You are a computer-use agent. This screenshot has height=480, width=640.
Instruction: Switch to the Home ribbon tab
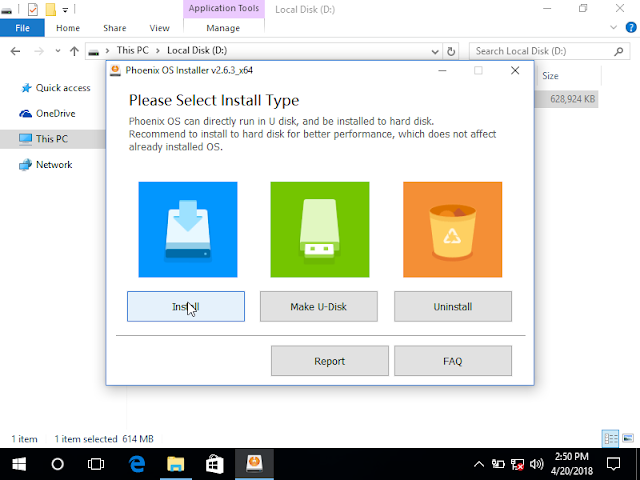[68, 28]
